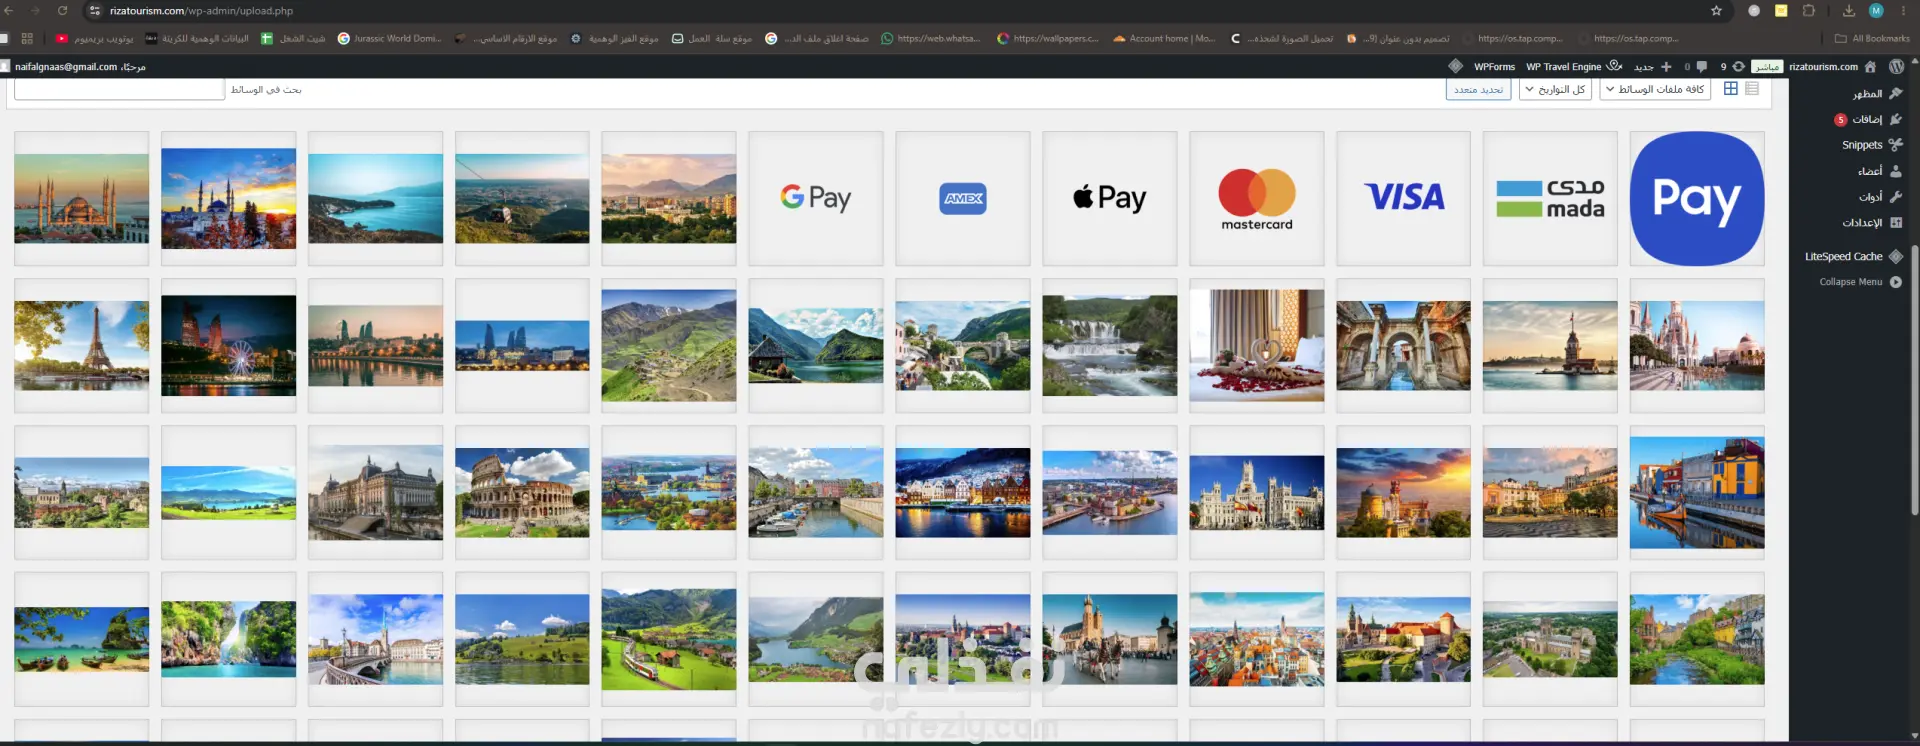Open the browser Downloads icon

(1848, 11)
